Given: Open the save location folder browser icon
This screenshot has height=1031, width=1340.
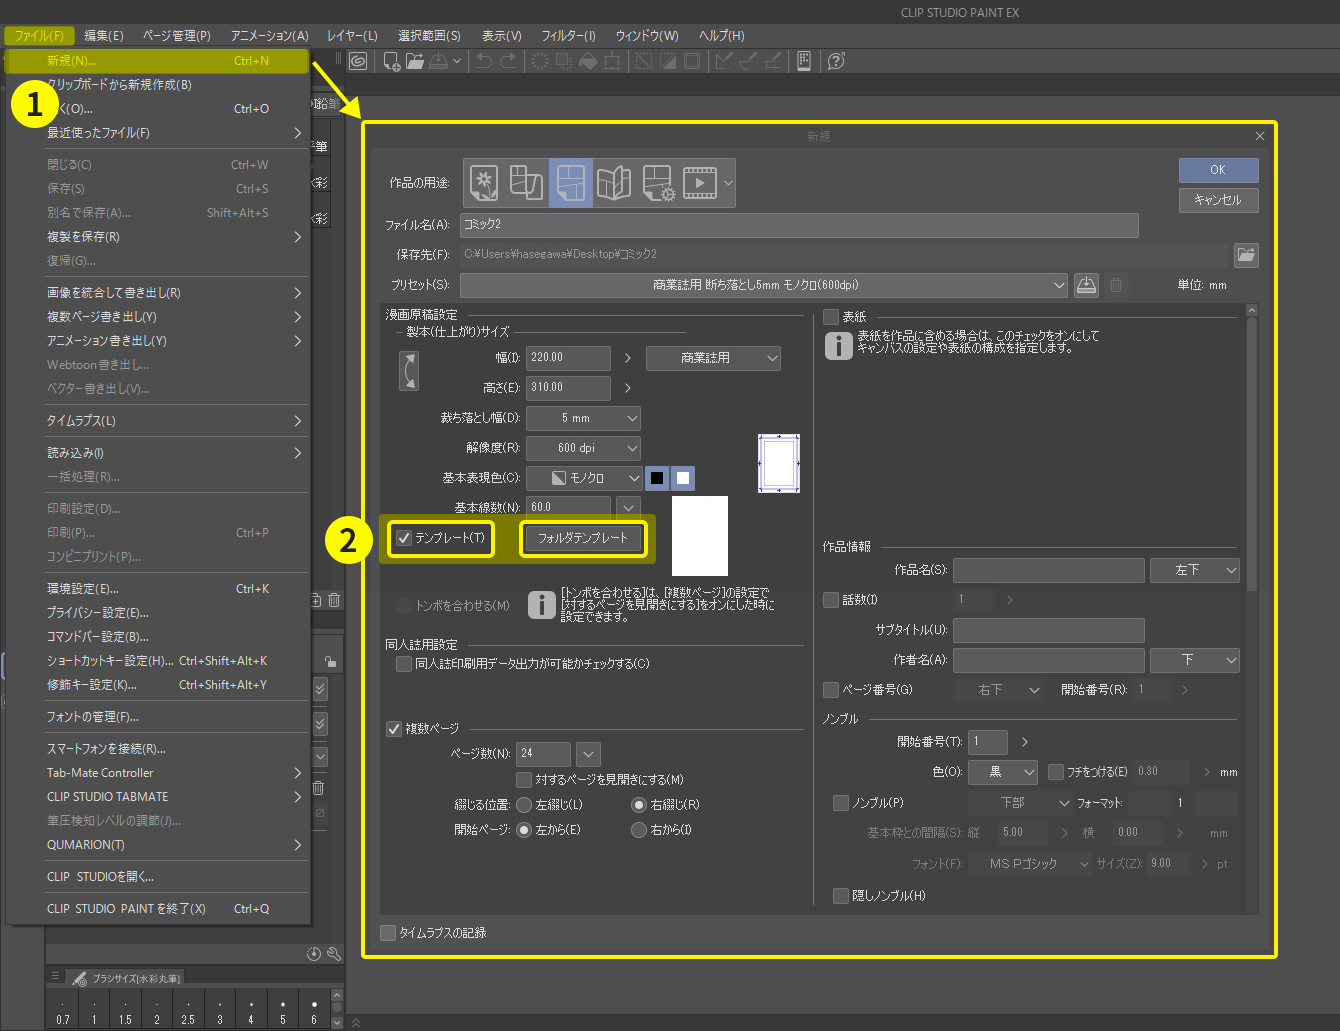Looking at the screenshot, I should click(x=1246, y=255).
